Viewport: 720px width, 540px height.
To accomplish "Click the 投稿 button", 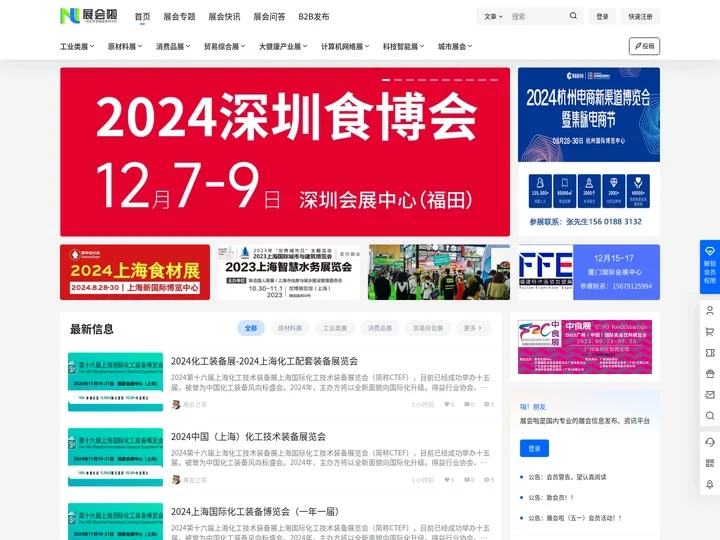I will (644, 46).
